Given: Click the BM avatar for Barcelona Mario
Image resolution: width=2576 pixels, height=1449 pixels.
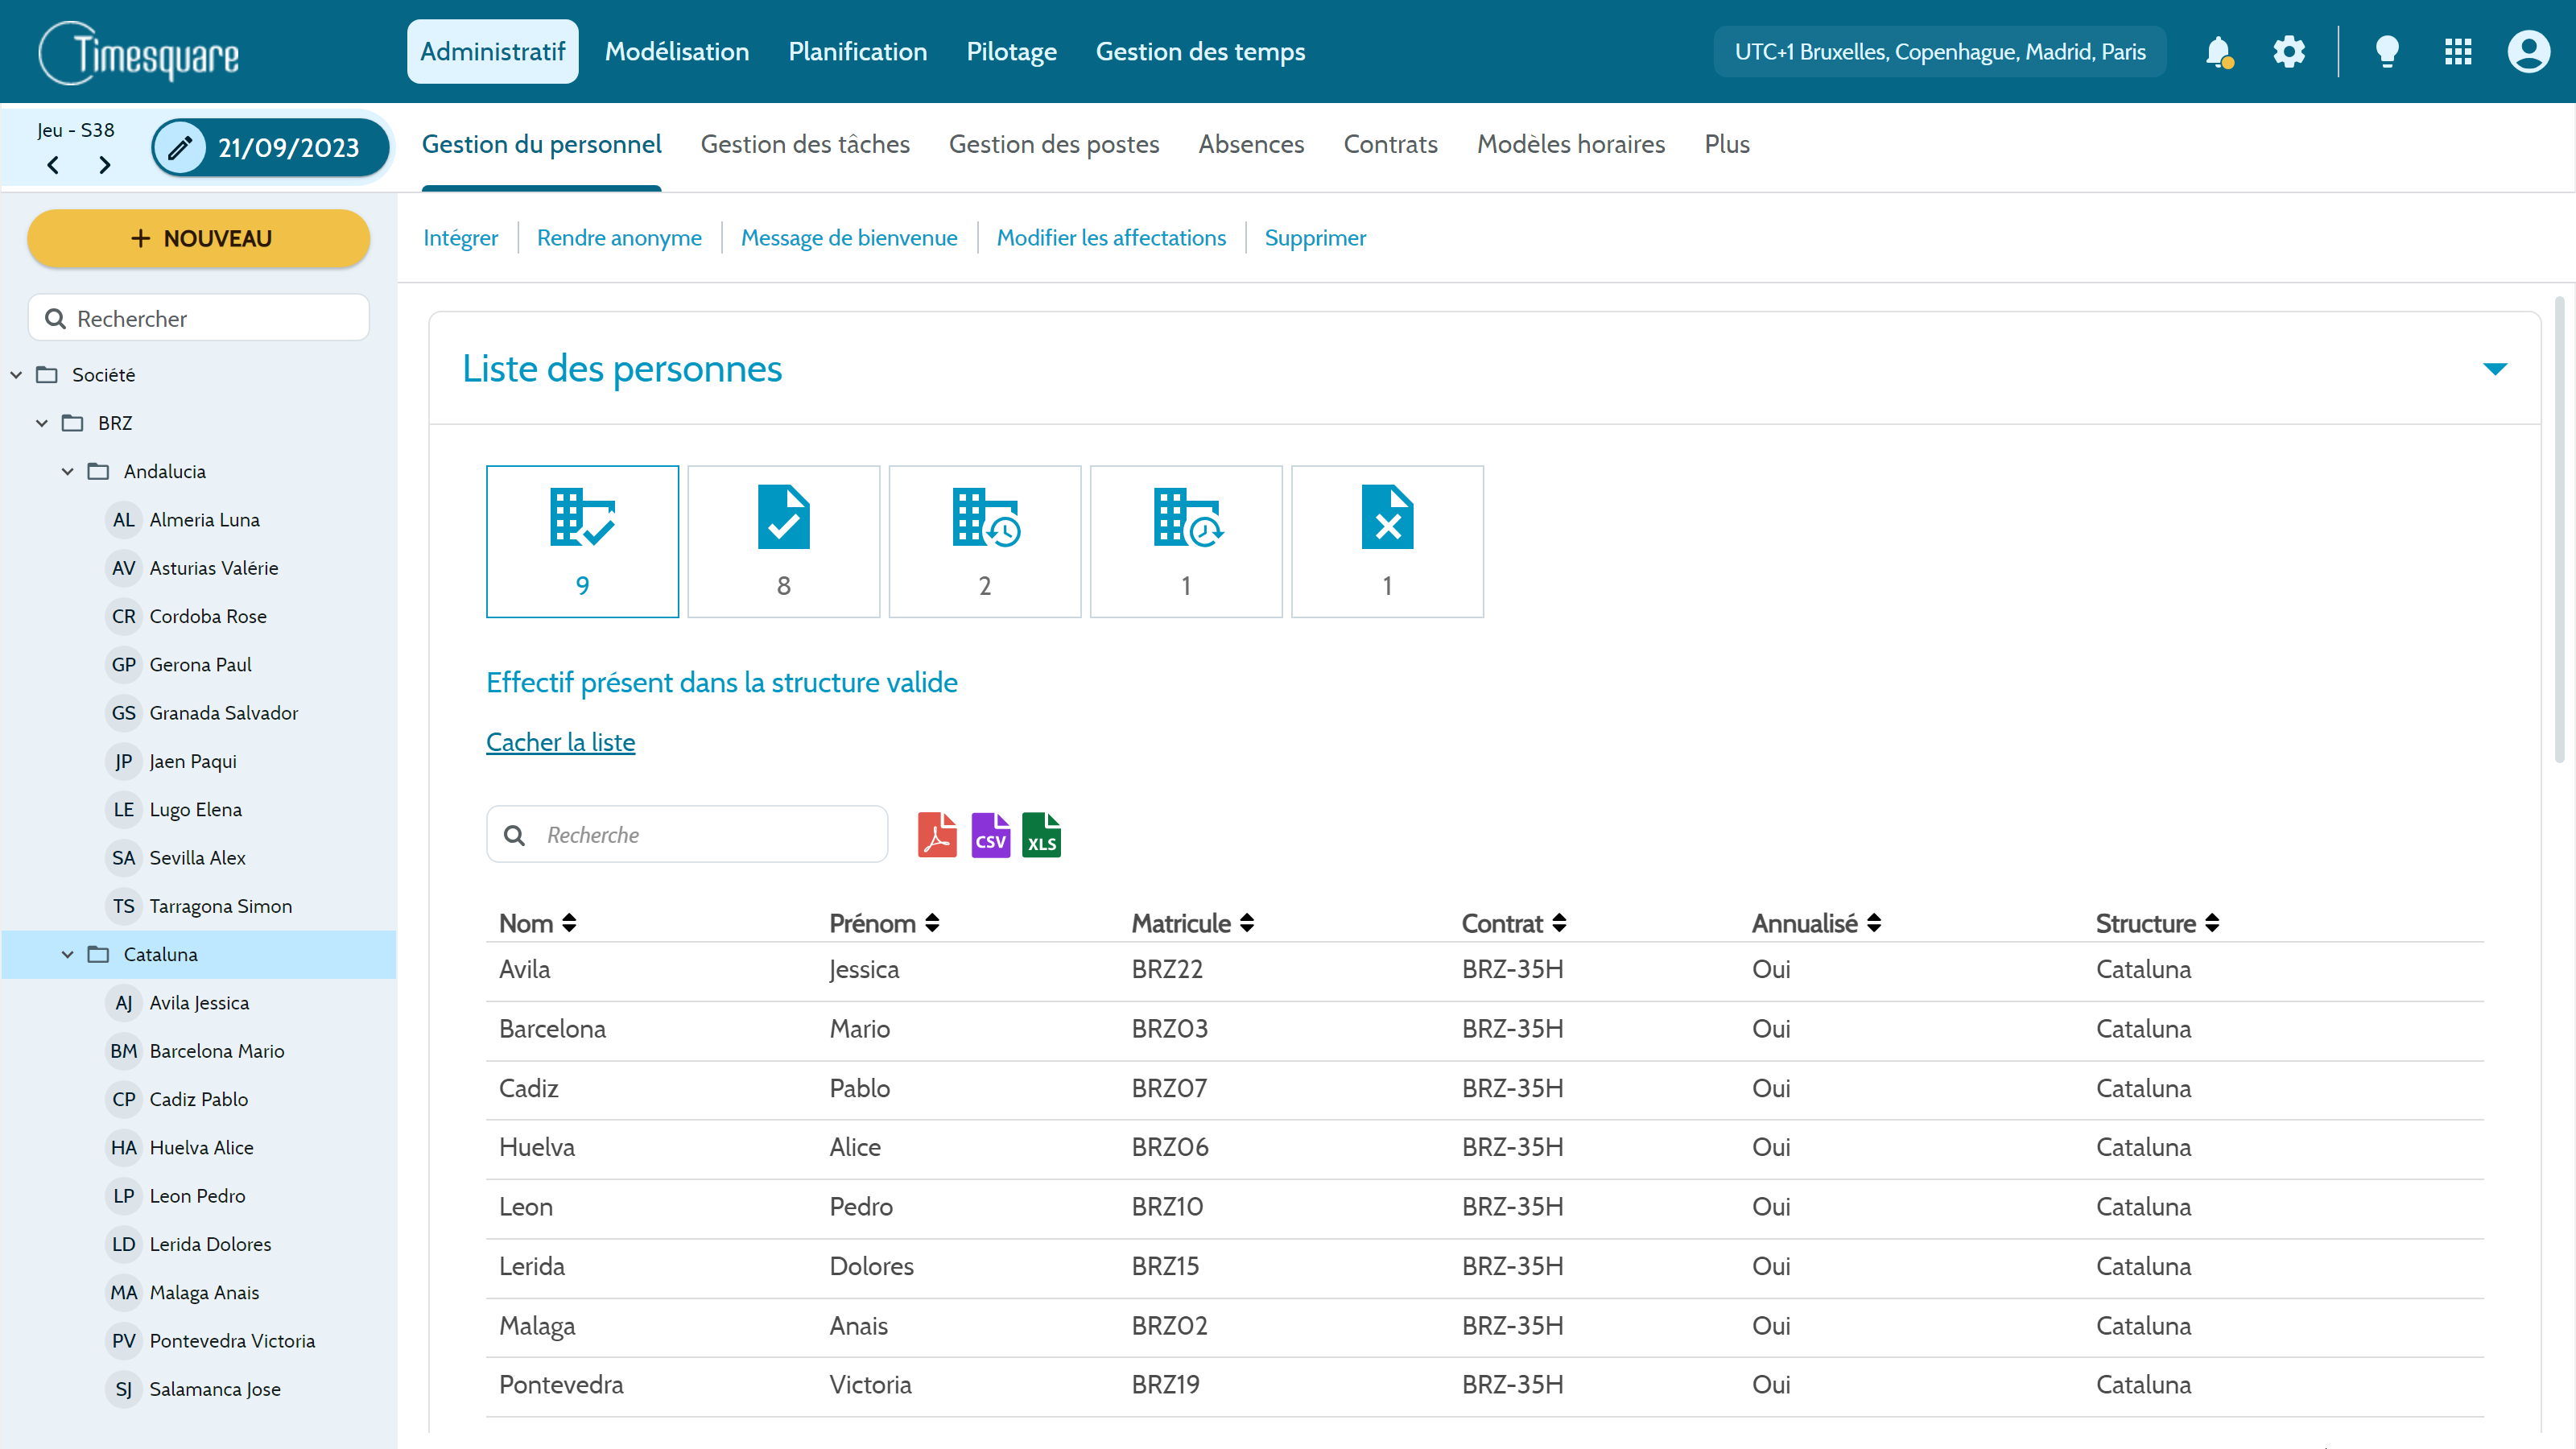Looking at the screenshot, I should coord(123,1051).
